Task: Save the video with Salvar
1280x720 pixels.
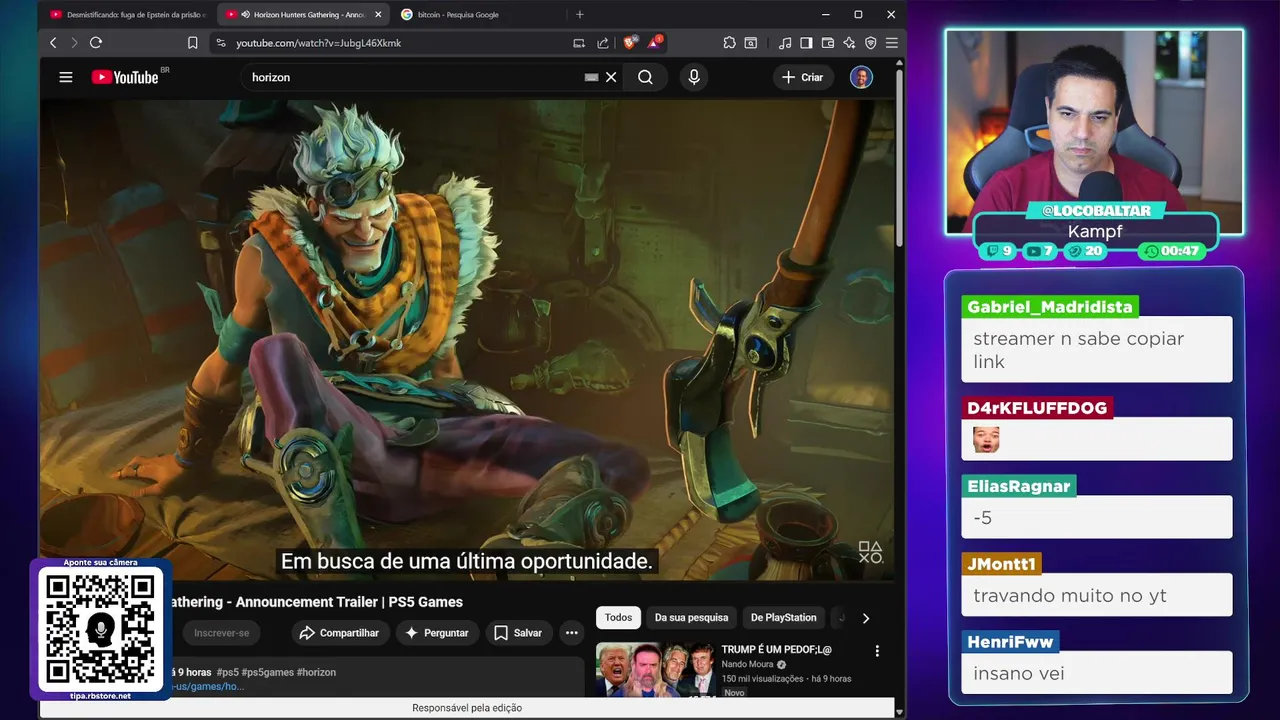Action: (x=517, y=633)
